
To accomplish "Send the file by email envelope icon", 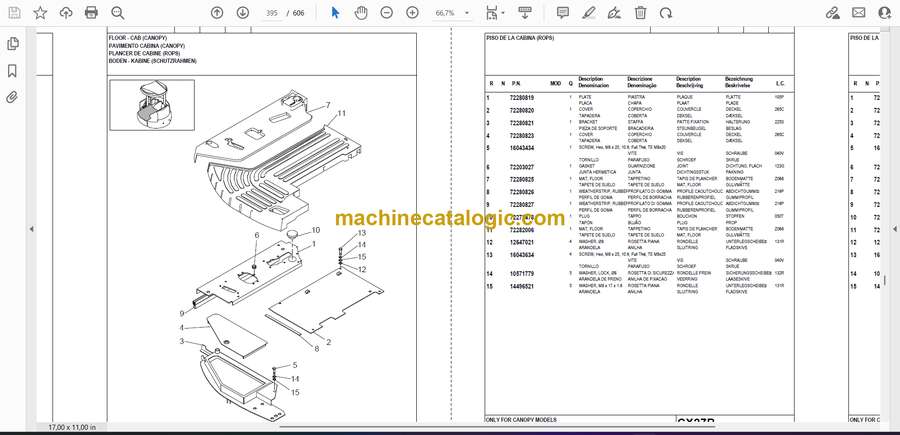I will [x=859, y=13].
